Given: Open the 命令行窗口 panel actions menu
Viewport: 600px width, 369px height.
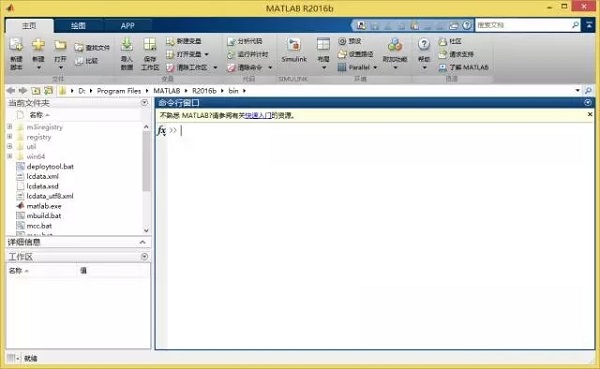Looking at the screenshot, I should pos(588,103).
